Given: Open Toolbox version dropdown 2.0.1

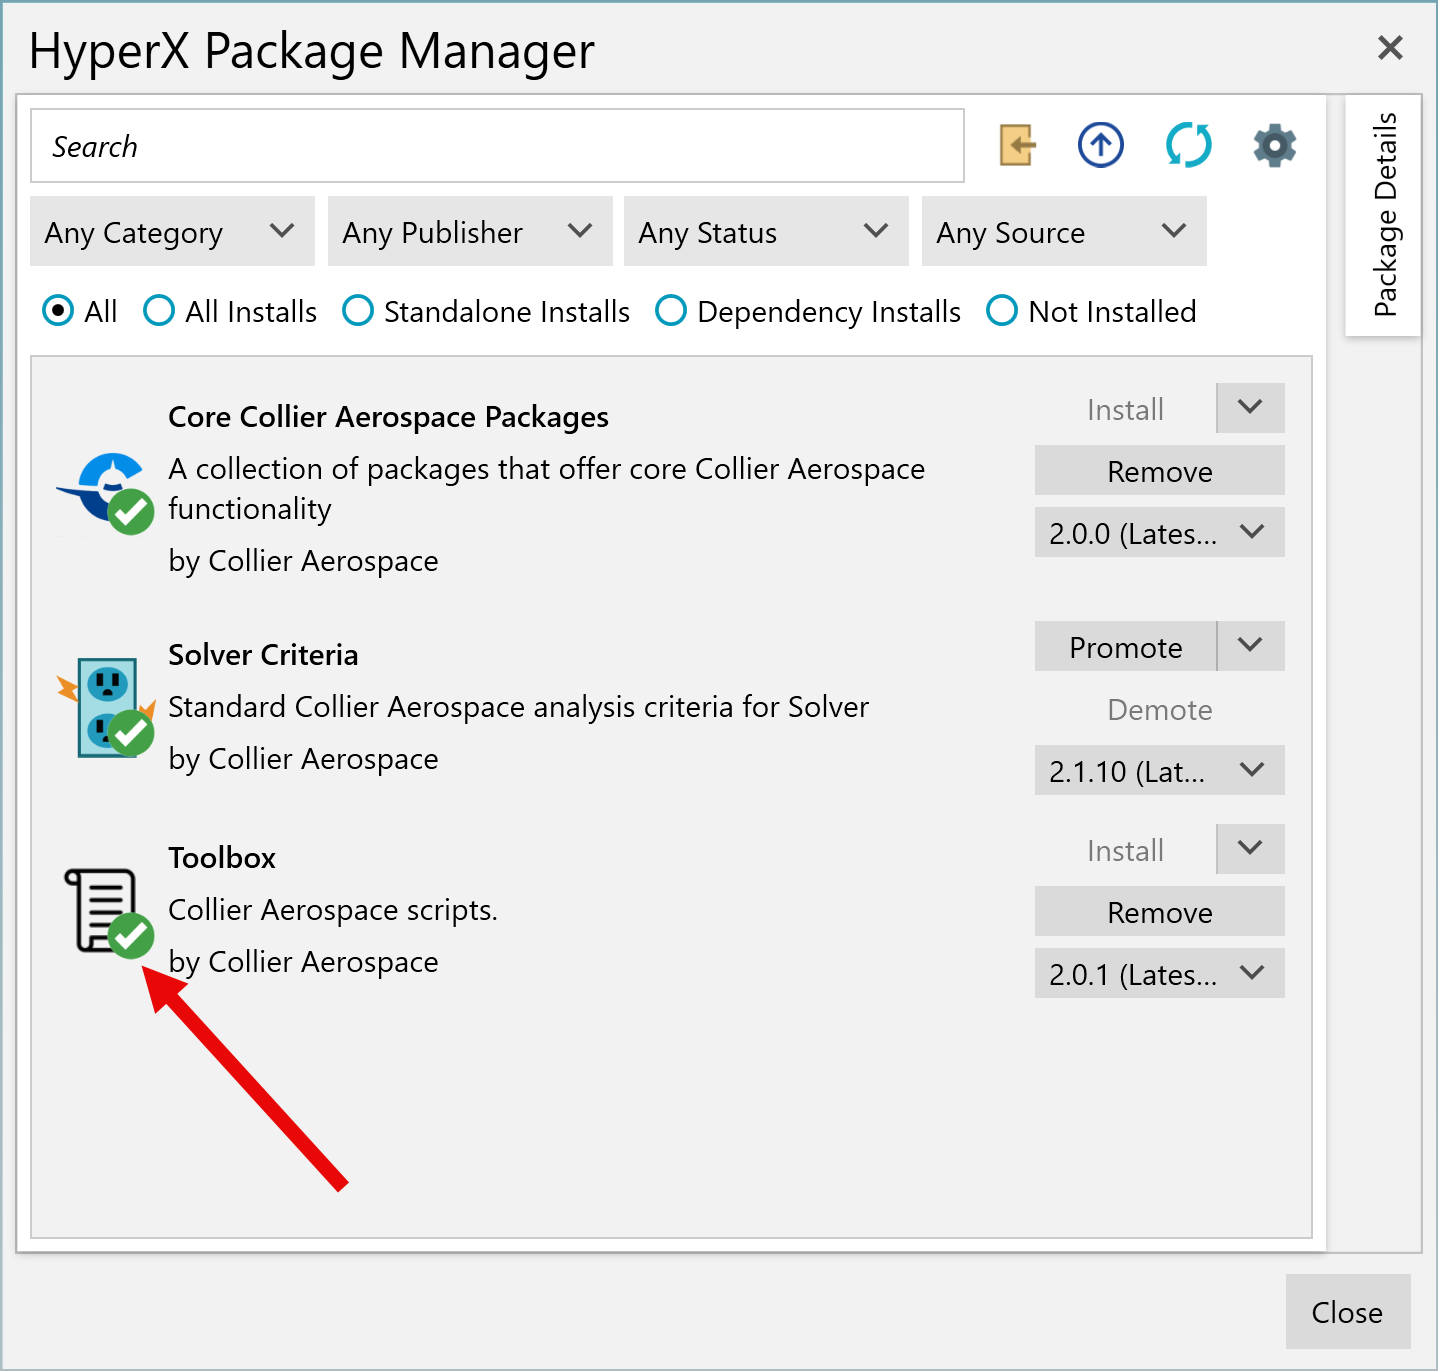Looking at the screenshot, I should [x=1160, y=973].
